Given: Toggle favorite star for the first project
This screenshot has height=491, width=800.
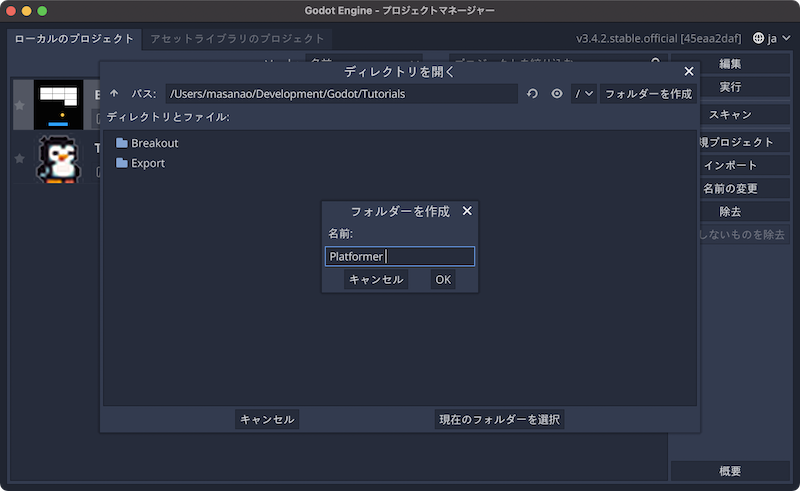Looking at the screenshot, I should tap(19, 105).
